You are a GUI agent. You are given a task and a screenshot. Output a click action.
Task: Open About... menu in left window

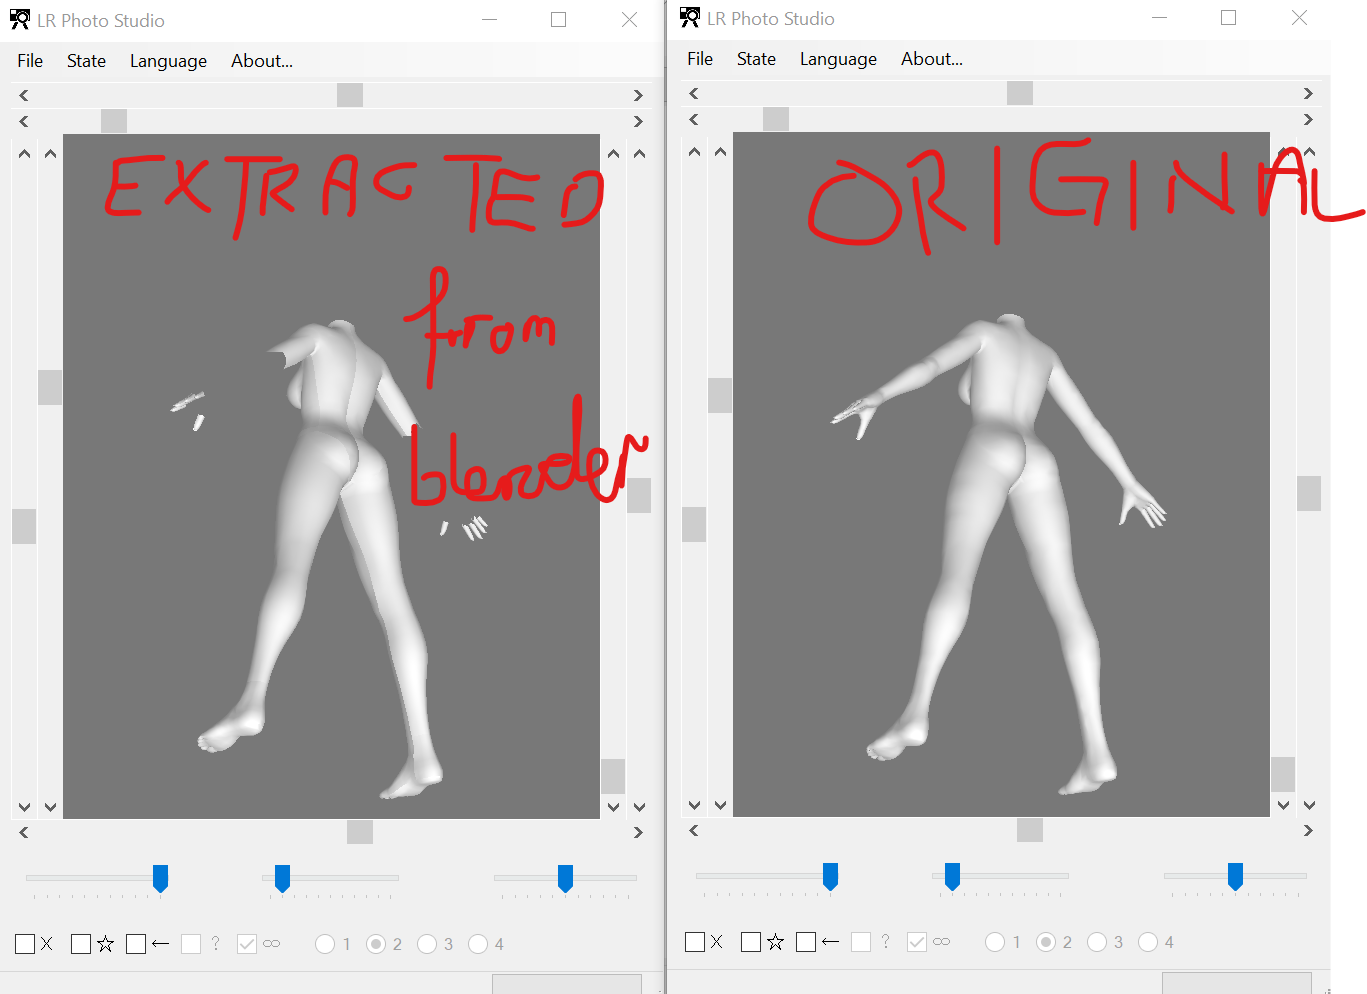(x=262, y=61)
